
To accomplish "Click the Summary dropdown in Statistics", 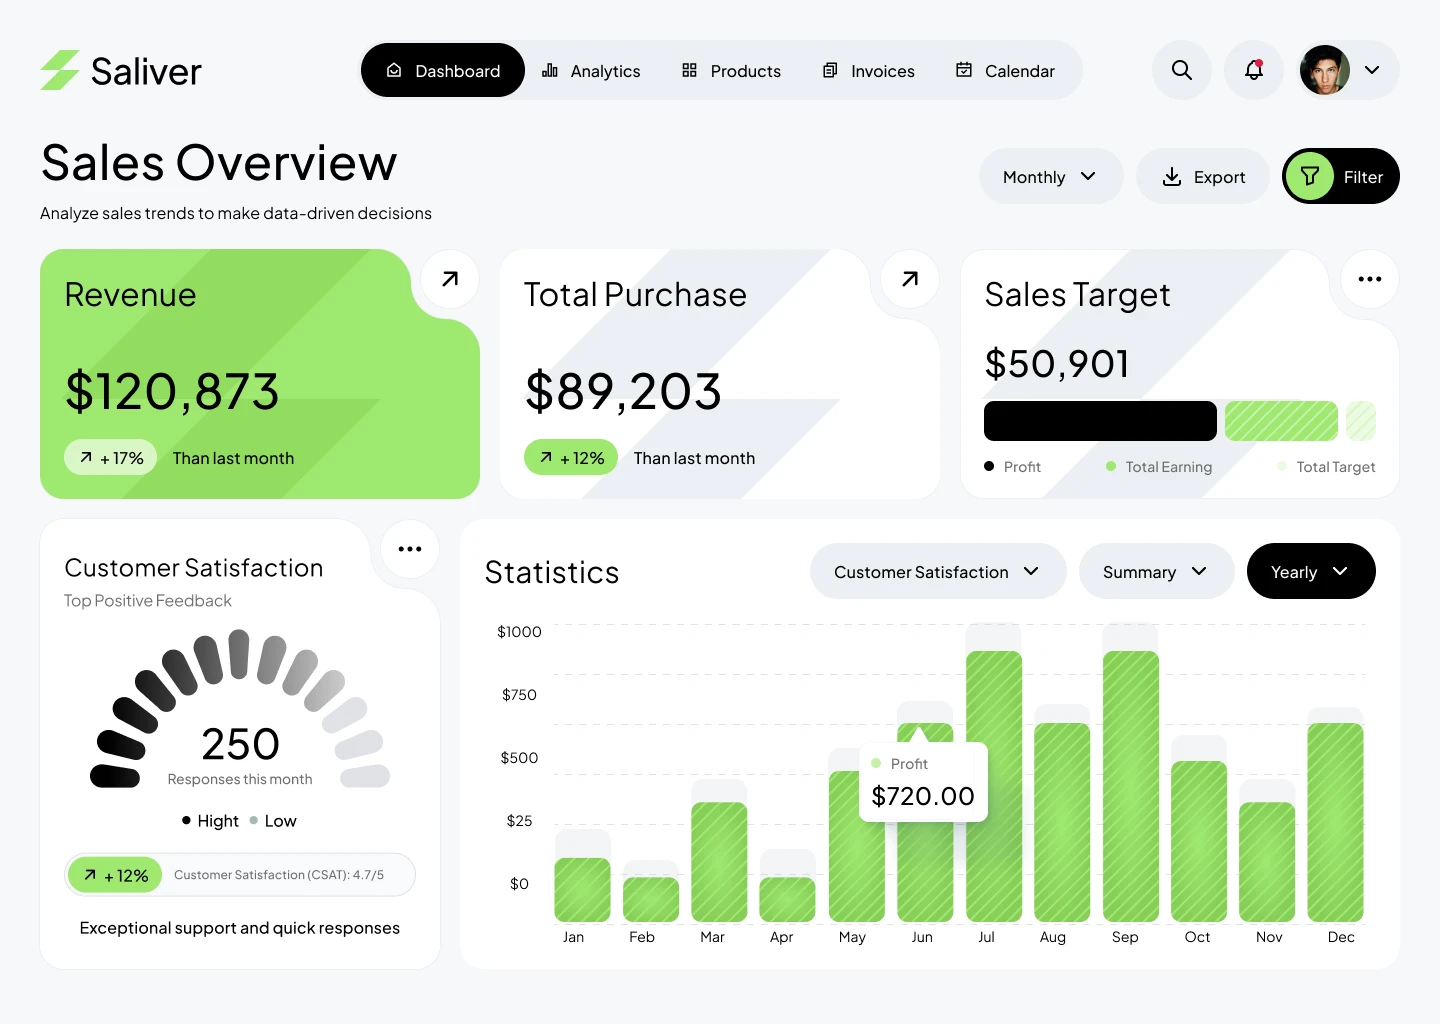I will 1156,571.
